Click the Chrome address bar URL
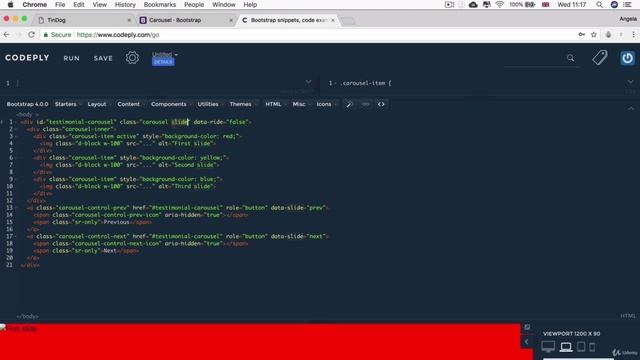This screenshot has height=360, width=640. coord(118,35)
